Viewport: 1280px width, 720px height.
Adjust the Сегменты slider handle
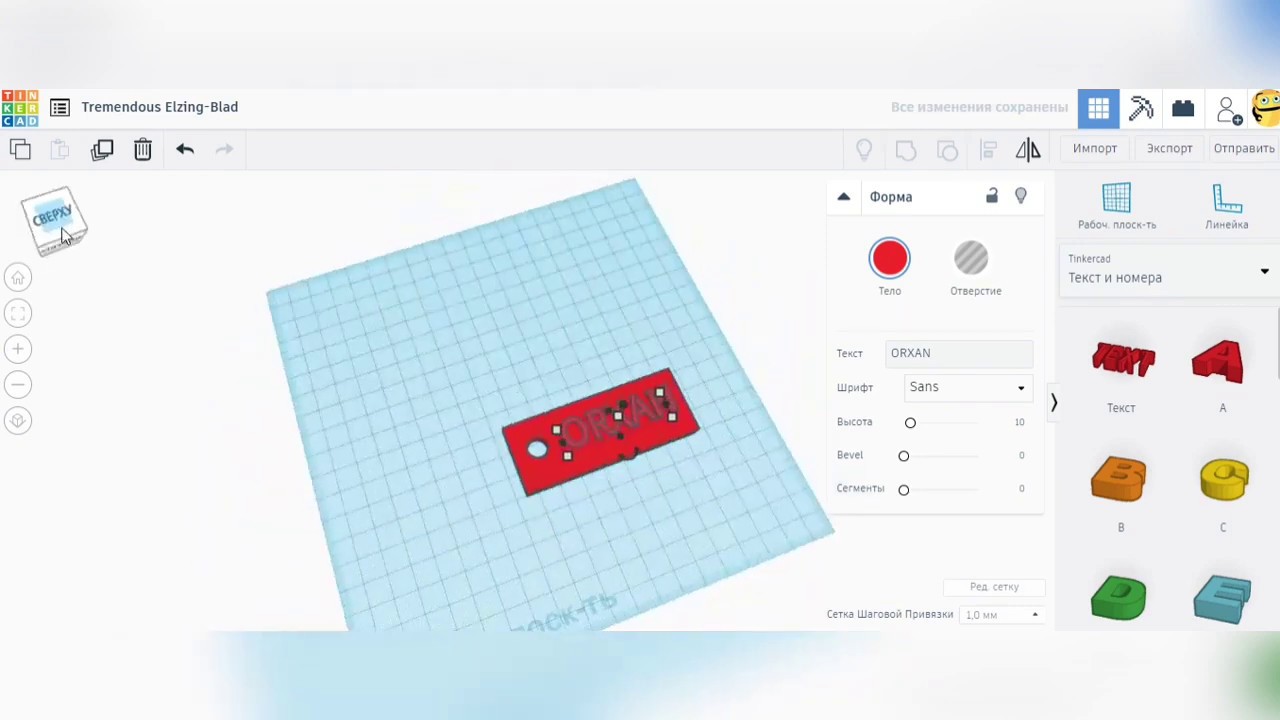(903, 489)
